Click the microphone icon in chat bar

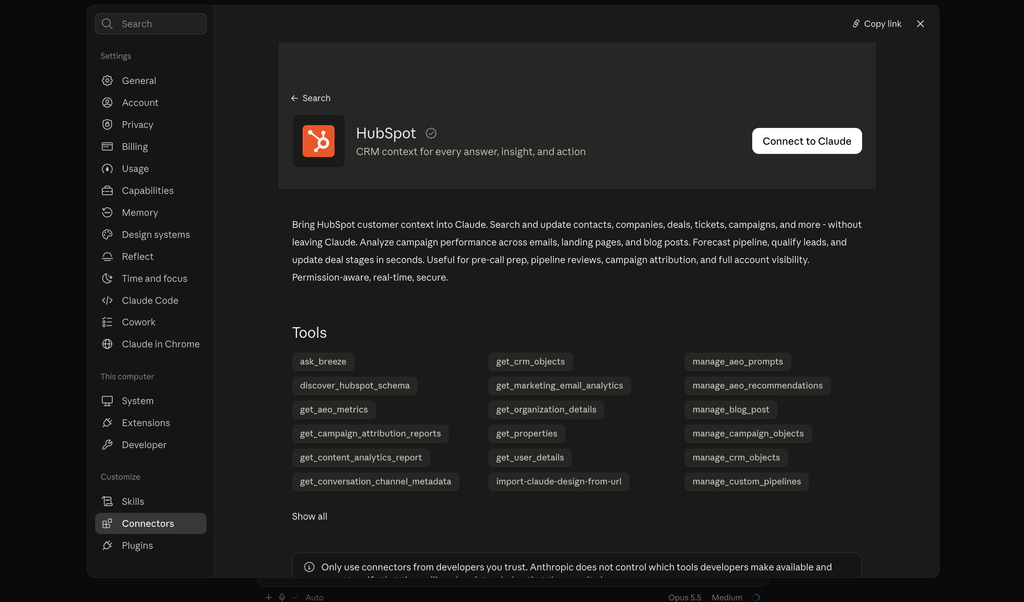point(282,597)
